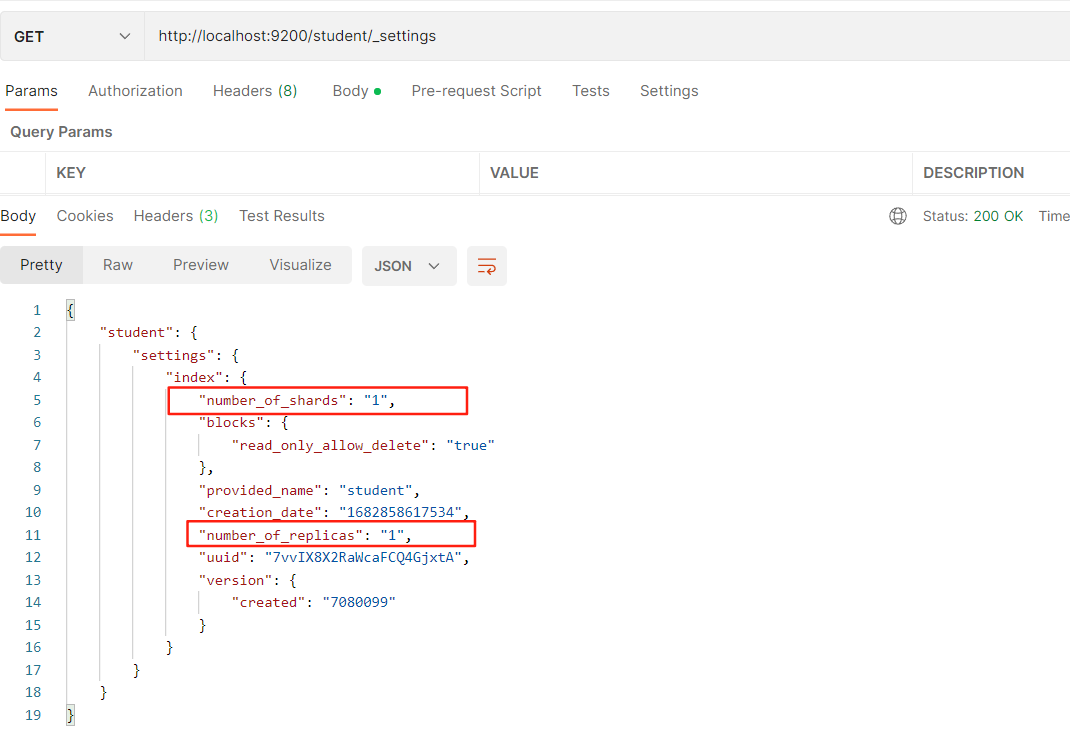Click the "number_of_replicas" key
The image size is (1070, 735).
[x=280, y=536]
